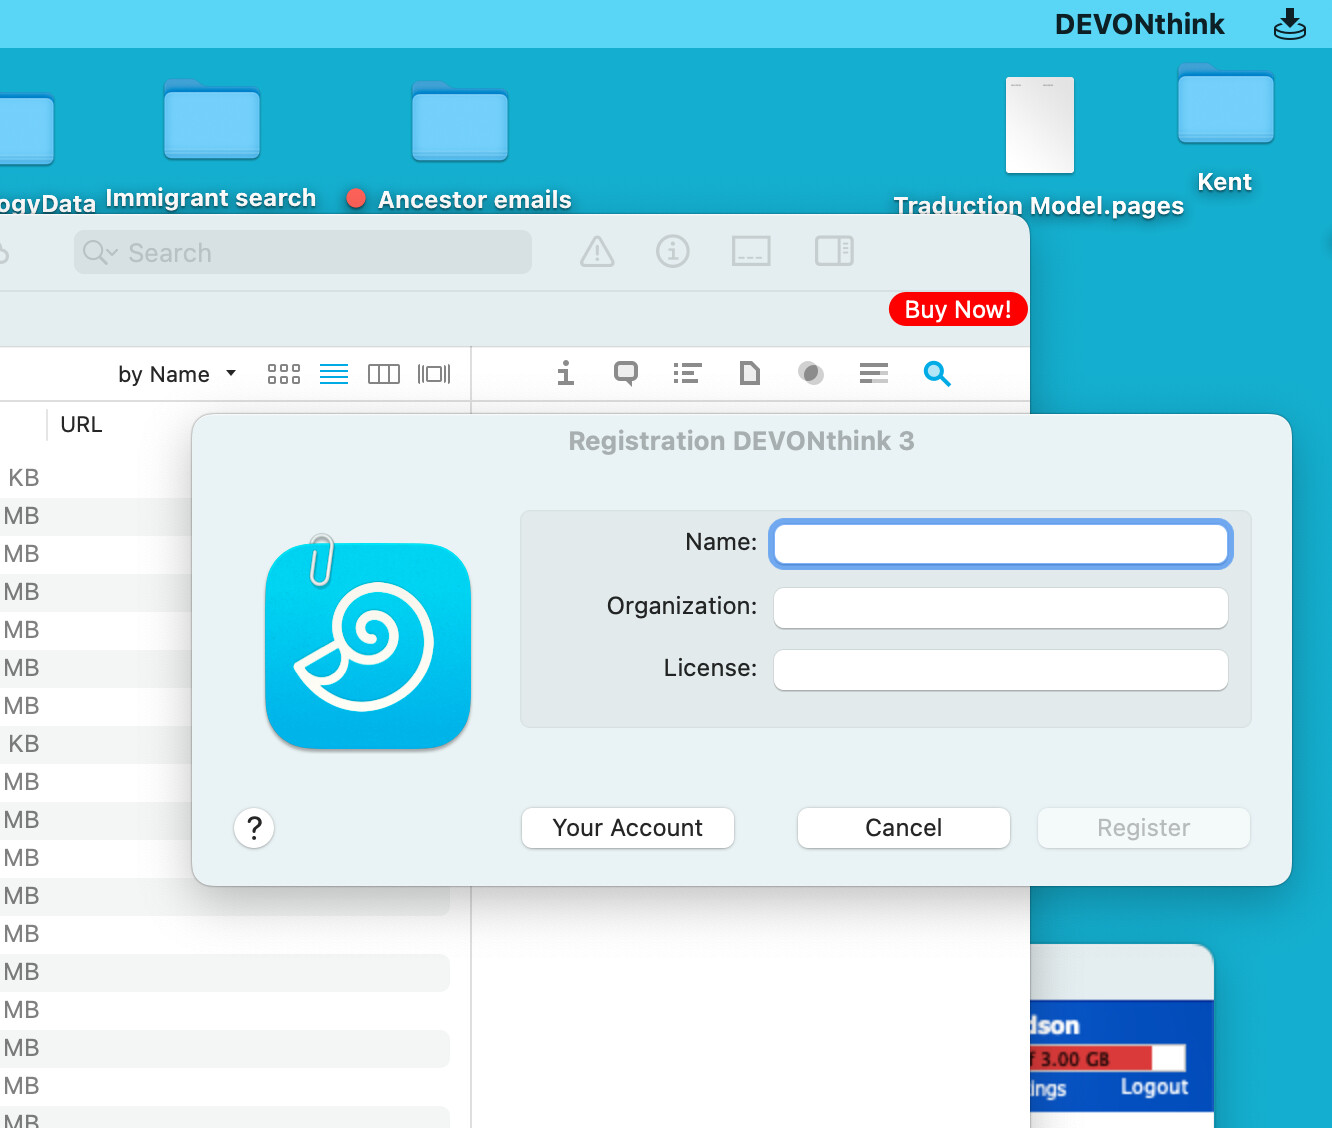This screenshot has width=1332, height=1128.
Task: Click the License text field
Action: pyautogui.click(x=1000, y=670)
